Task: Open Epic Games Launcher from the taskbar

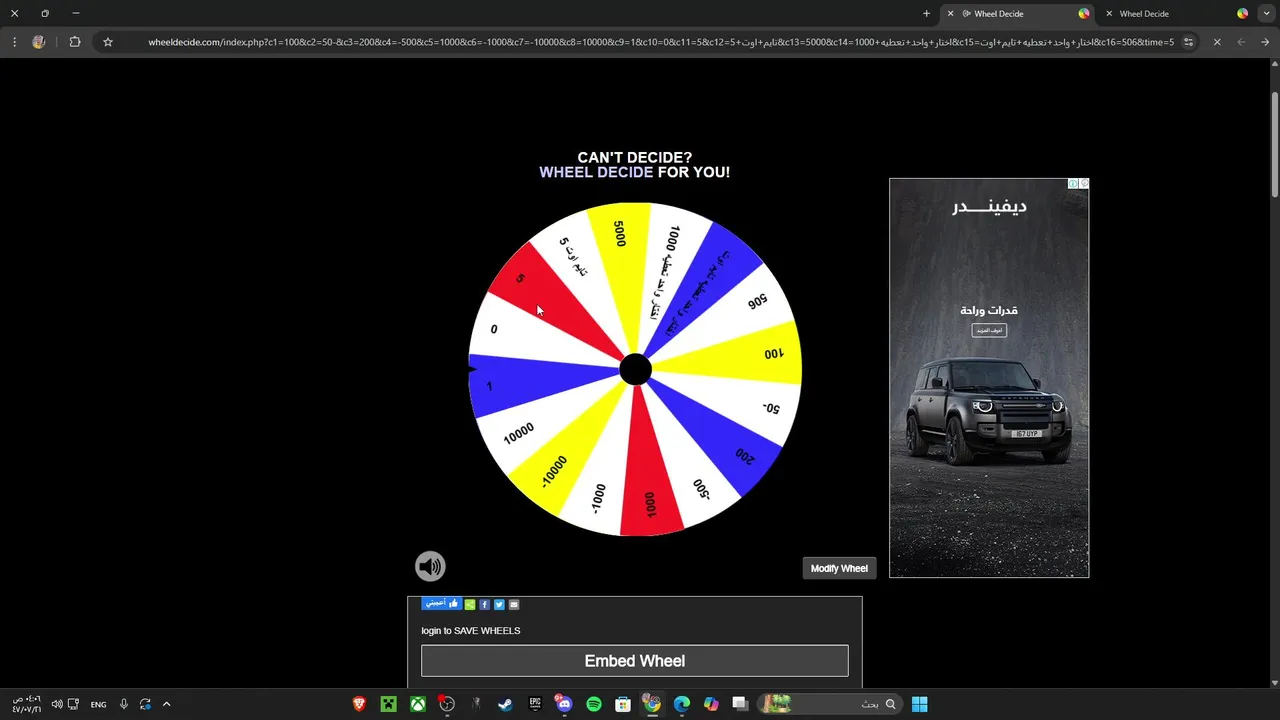Action: (x=535, y=704)
